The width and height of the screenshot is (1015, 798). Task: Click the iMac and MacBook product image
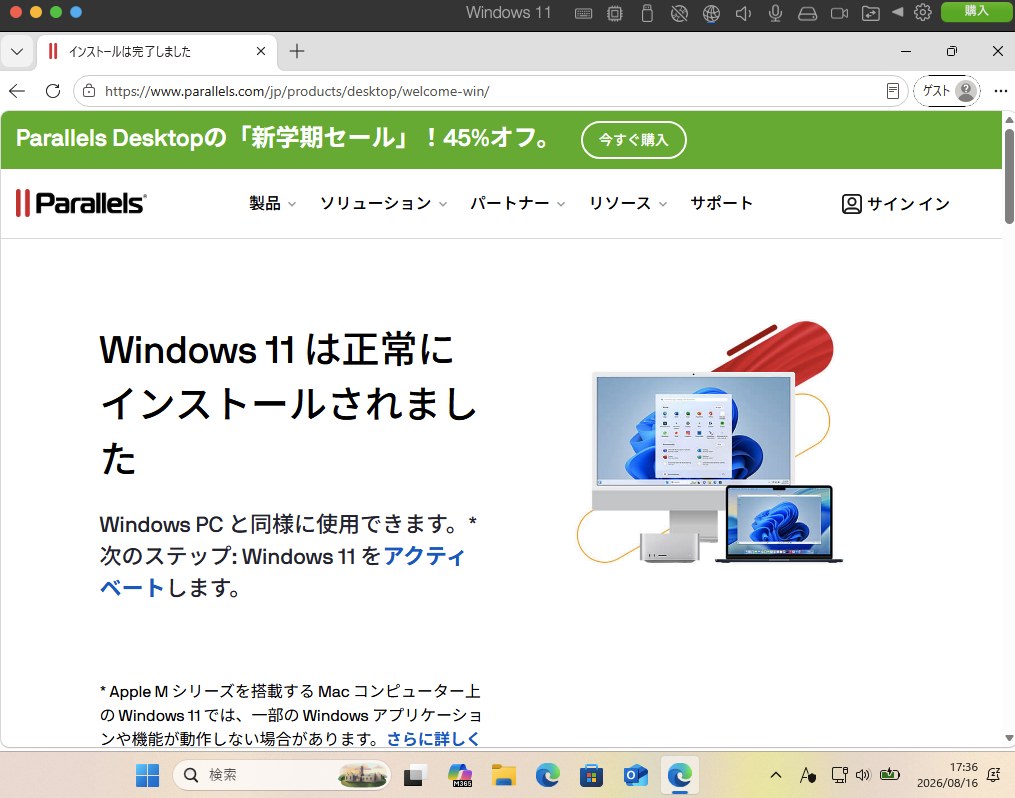[x=709, y=443]
